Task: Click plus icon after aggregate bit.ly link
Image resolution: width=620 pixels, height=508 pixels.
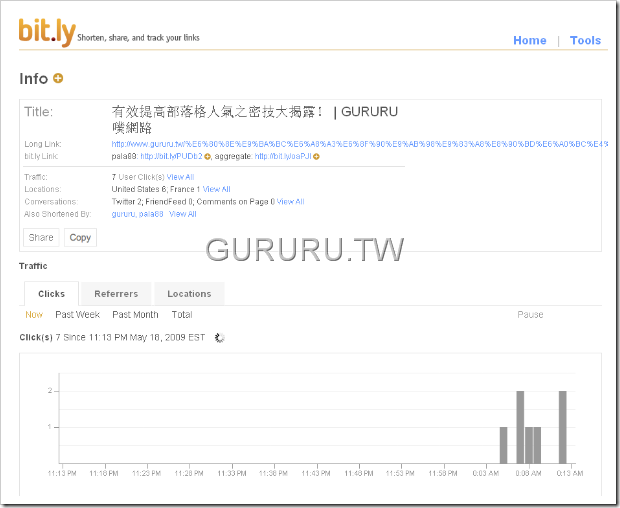Action: (x=316, y=157)
